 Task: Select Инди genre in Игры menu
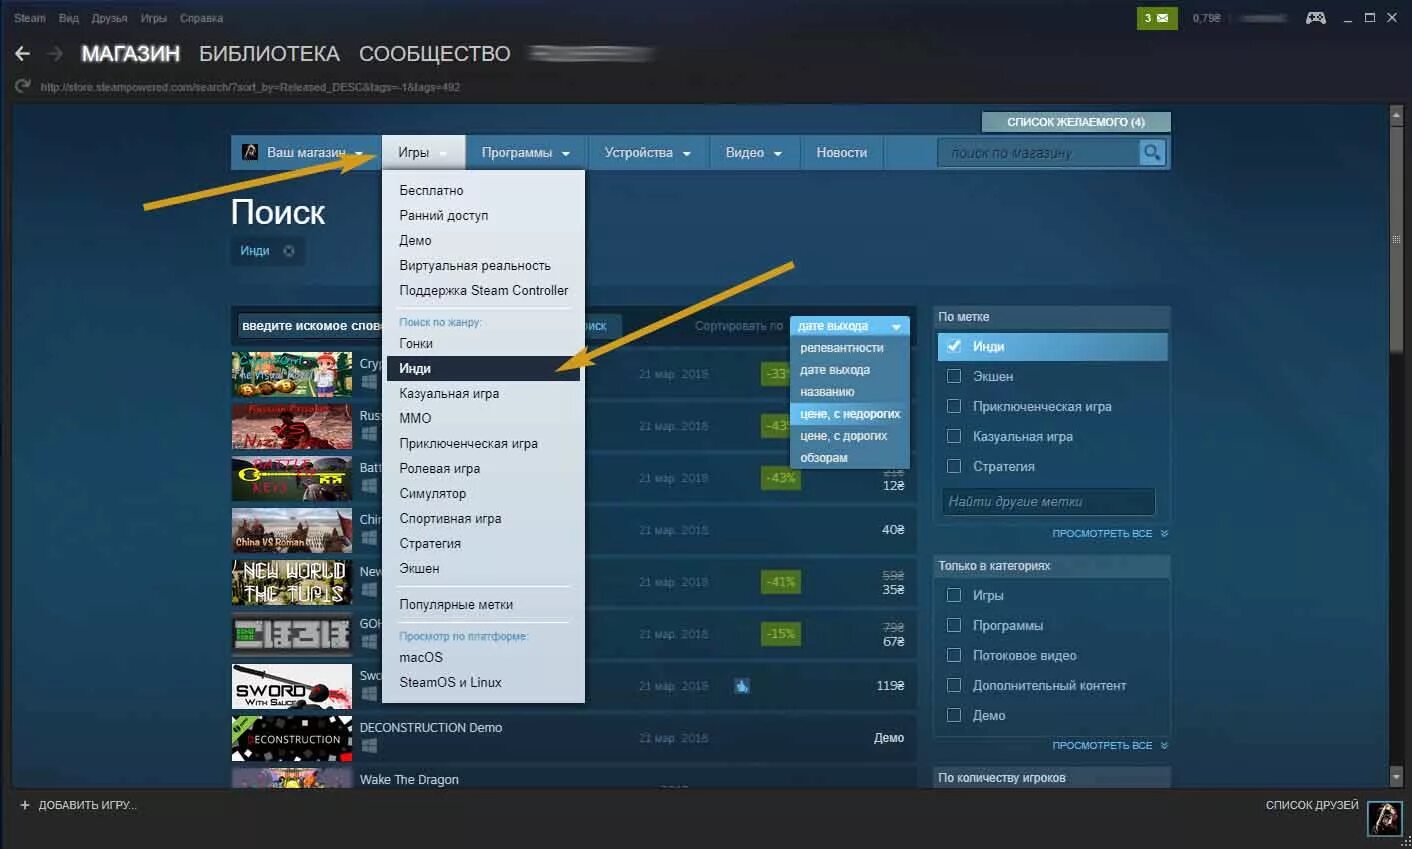[x=483, y=368]
